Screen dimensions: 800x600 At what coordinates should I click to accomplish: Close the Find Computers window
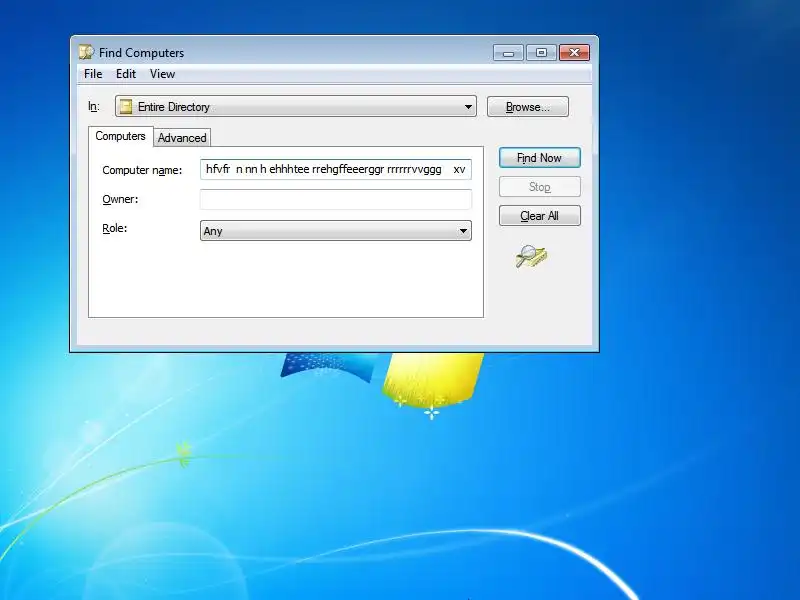(574, 53)
